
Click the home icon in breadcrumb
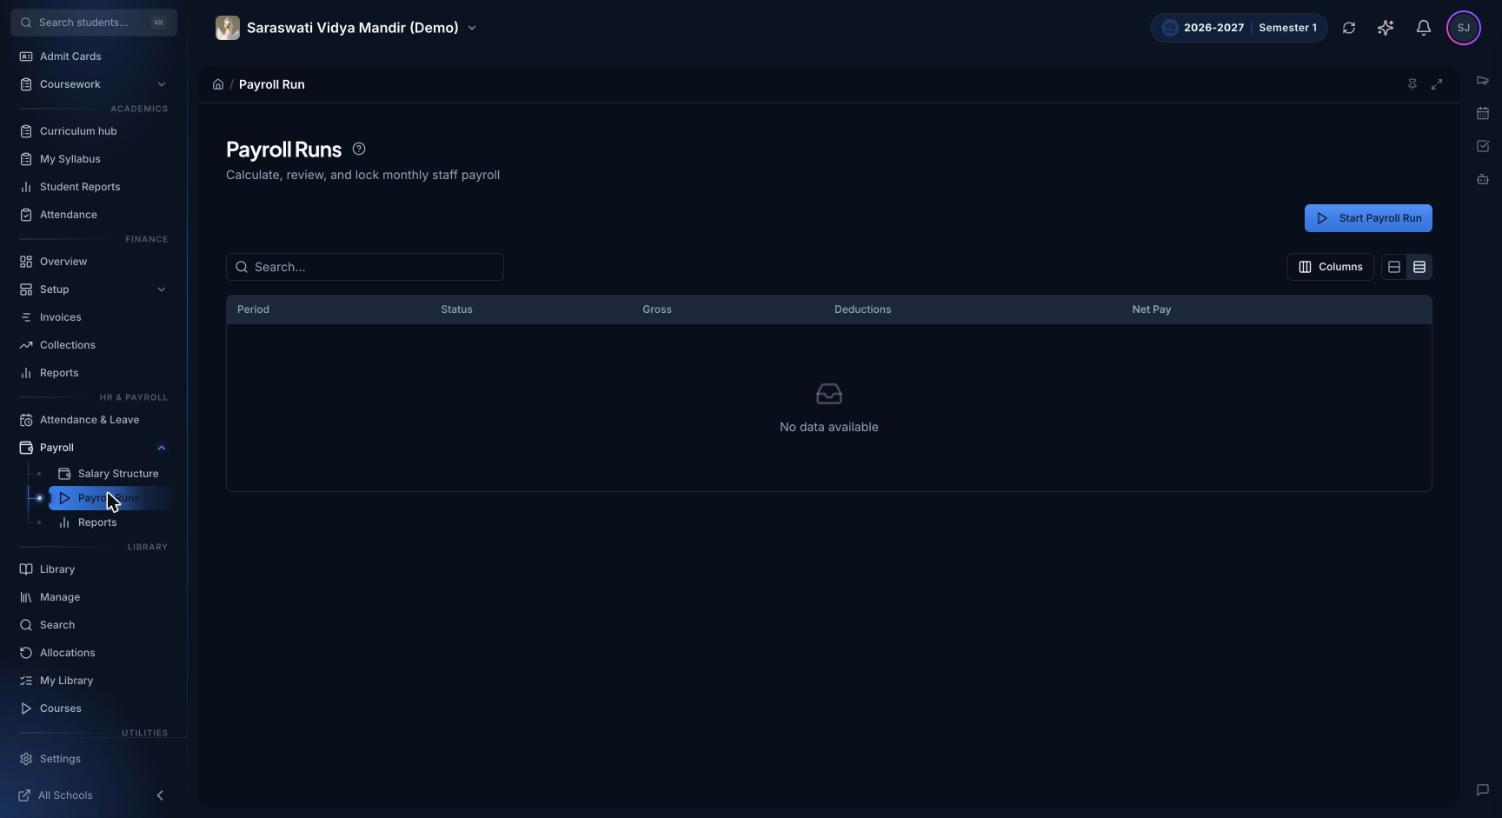pos(218,84)
